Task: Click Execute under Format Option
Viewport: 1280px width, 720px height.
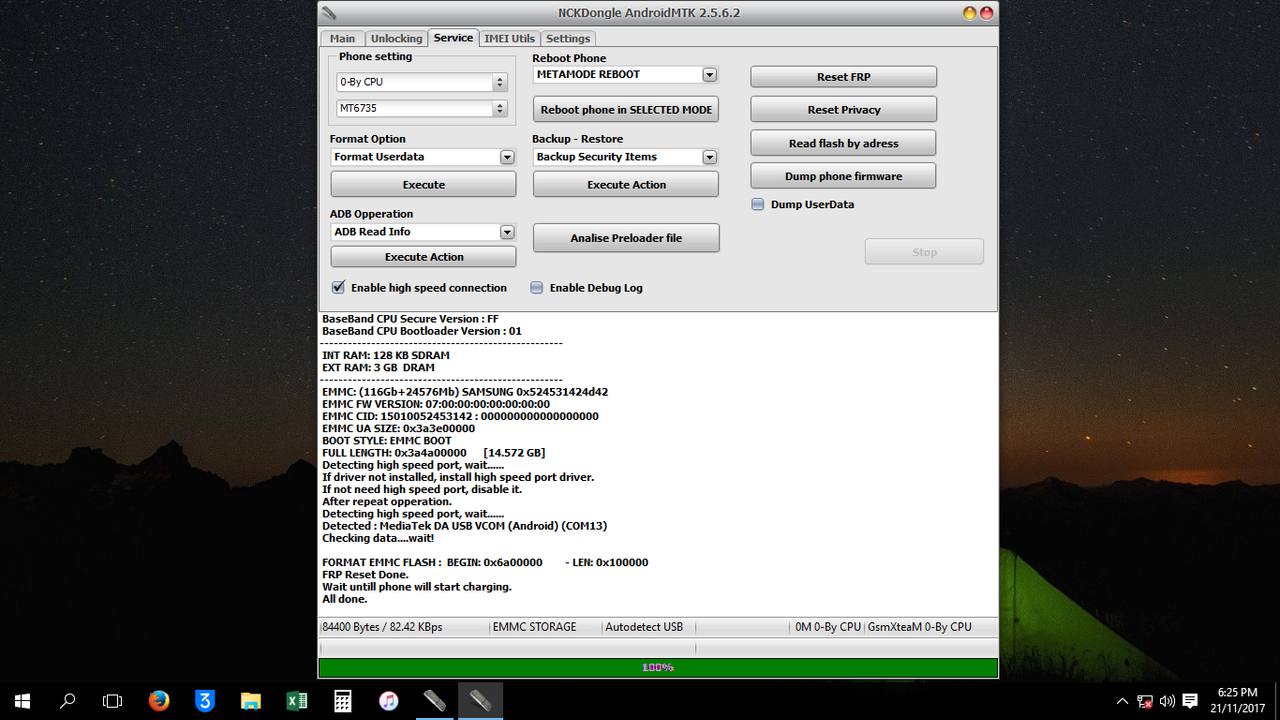Action: click(424, 185)
